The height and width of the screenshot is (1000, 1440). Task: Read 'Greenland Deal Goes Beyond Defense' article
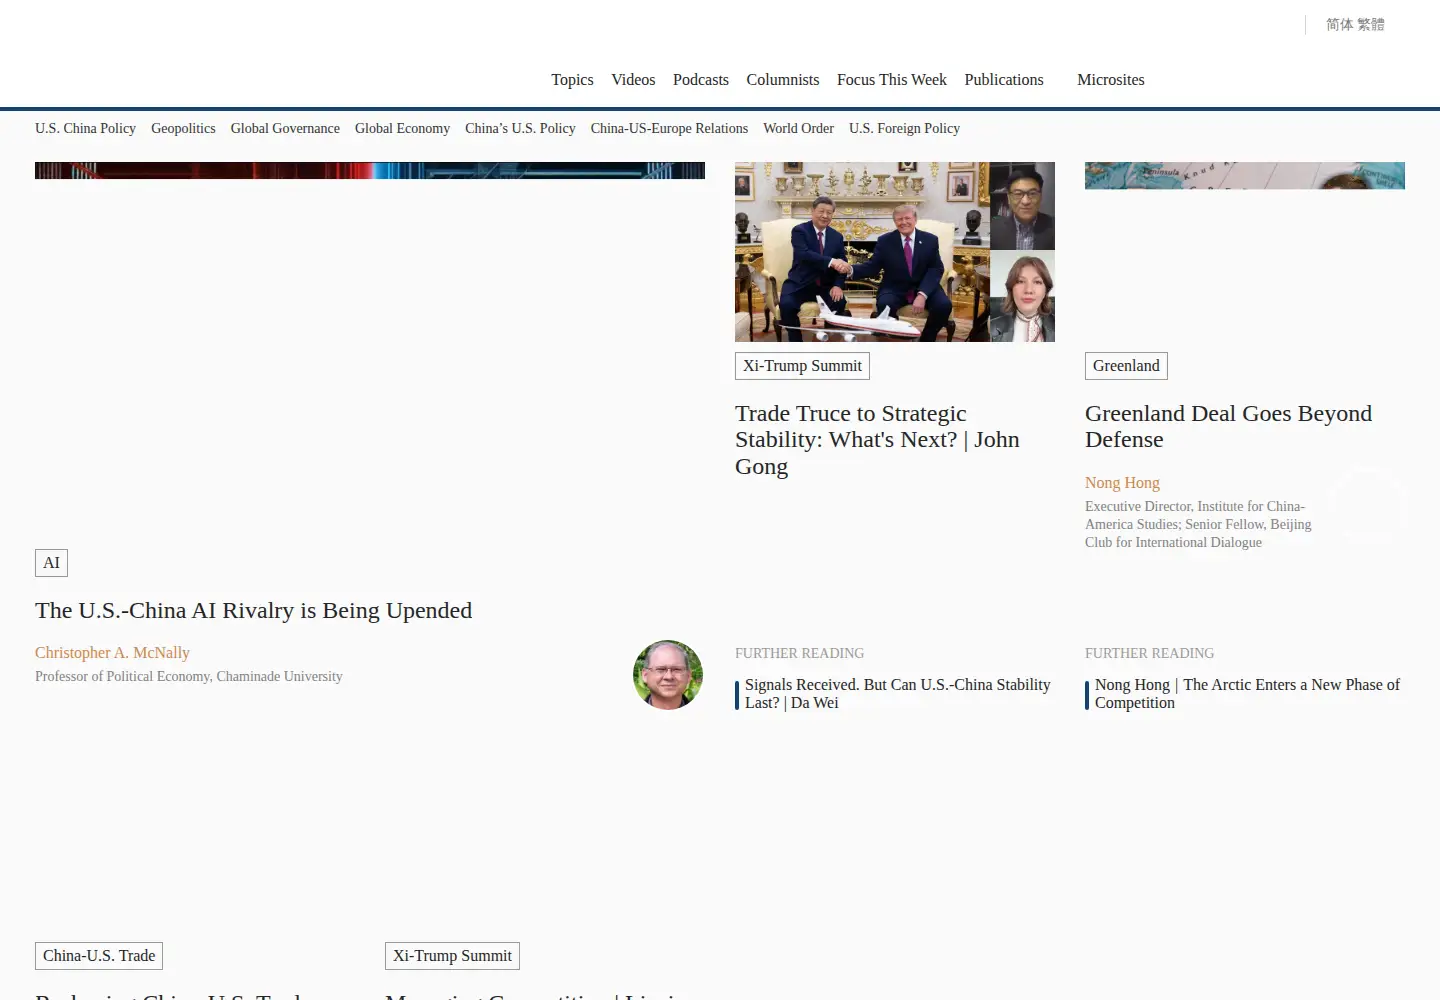coord(1228,427)
